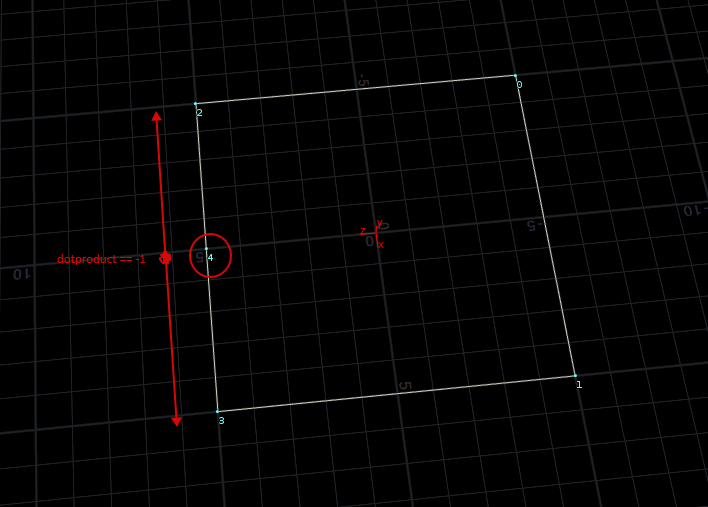Viewport: 708px width, 507px height.
Task: Select point 2 at the top-left corner
Action: point(196,103)
